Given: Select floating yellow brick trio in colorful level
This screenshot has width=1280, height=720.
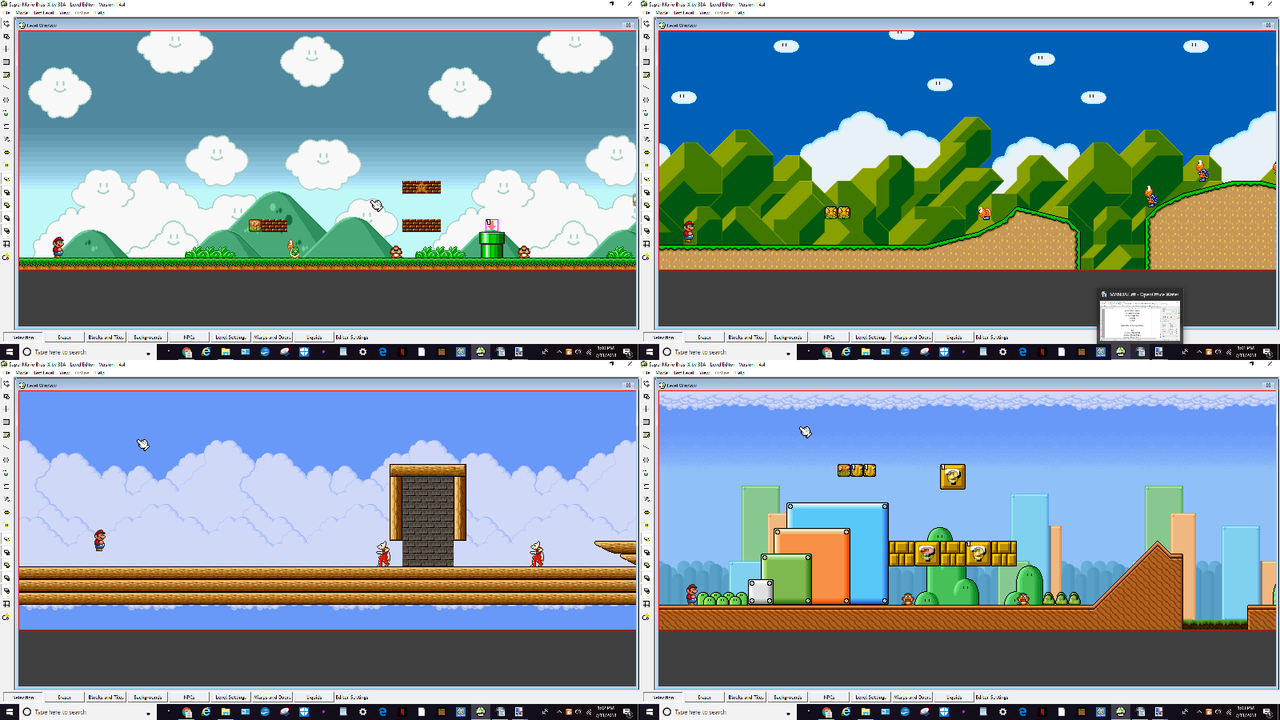Looking at the screenshot, I should click(857, 470).
